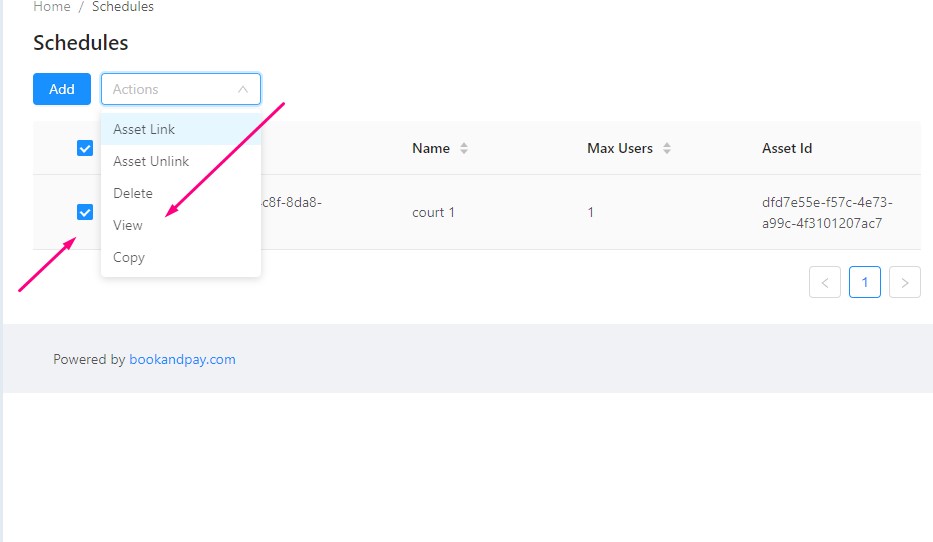Go to next page arrow
The height and width of the screenshot is (542, 933).
tap(904, 282)
